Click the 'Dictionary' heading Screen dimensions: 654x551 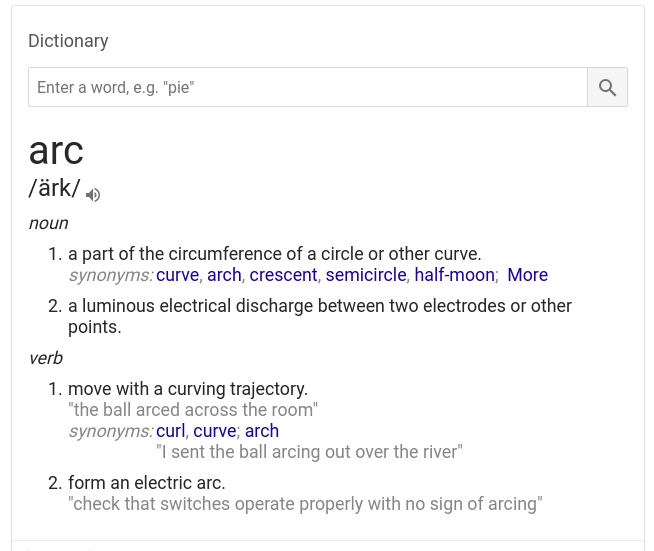point(68,41)
